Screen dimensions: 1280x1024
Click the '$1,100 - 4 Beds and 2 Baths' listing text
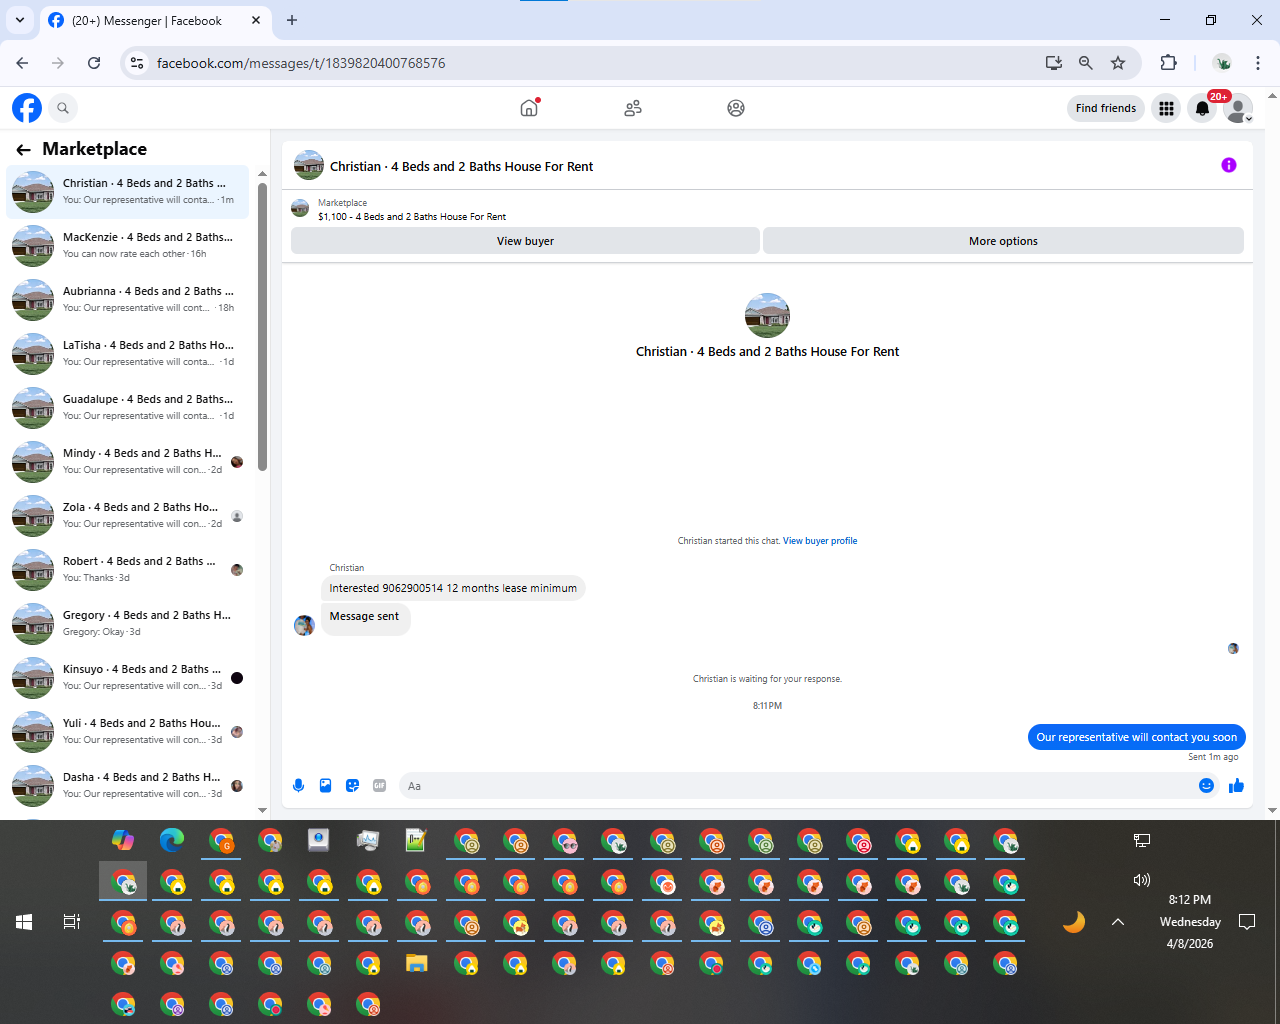[412, 216]
